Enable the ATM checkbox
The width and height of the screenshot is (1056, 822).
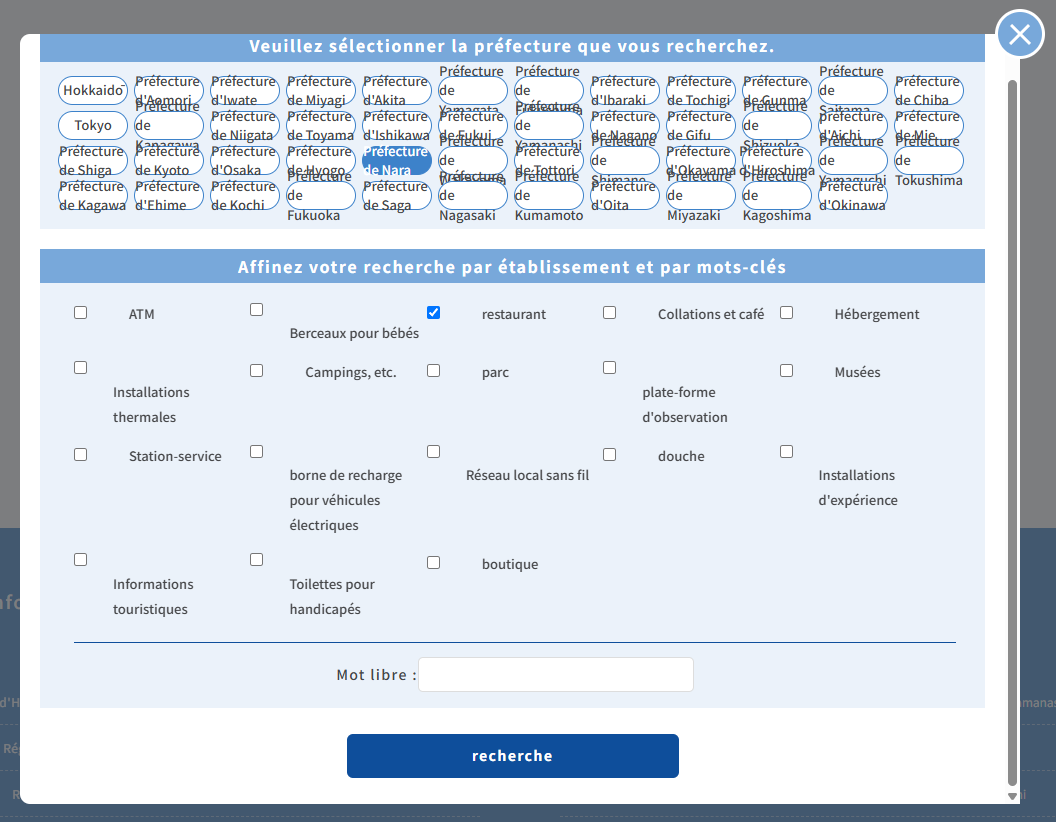[81, 313]
